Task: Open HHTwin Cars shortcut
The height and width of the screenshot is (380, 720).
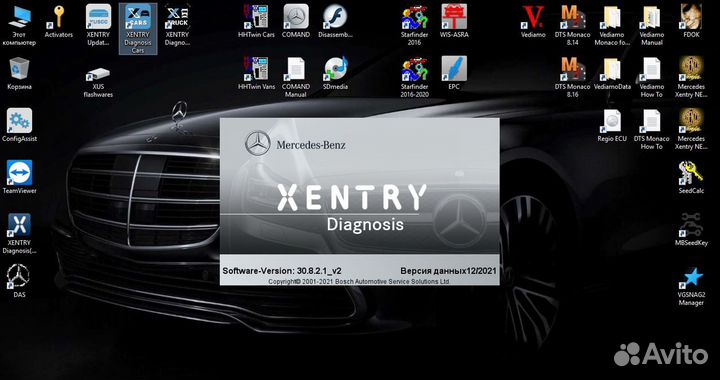Action: 256,22
